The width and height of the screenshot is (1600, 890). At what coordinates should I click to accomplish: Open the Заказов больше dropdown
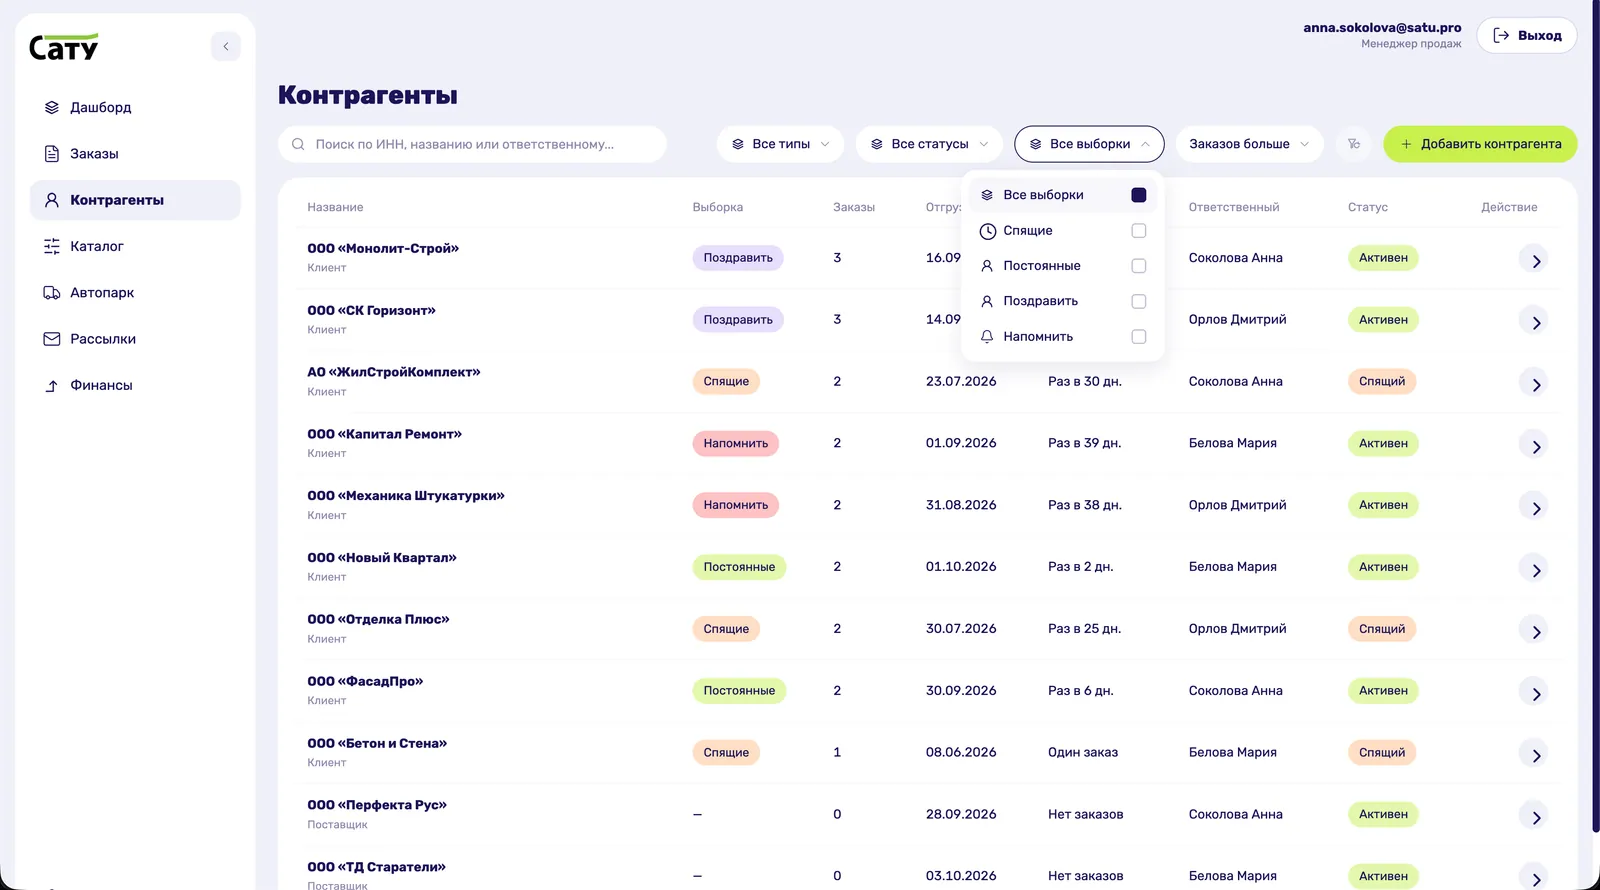(x=1249, y=144)
